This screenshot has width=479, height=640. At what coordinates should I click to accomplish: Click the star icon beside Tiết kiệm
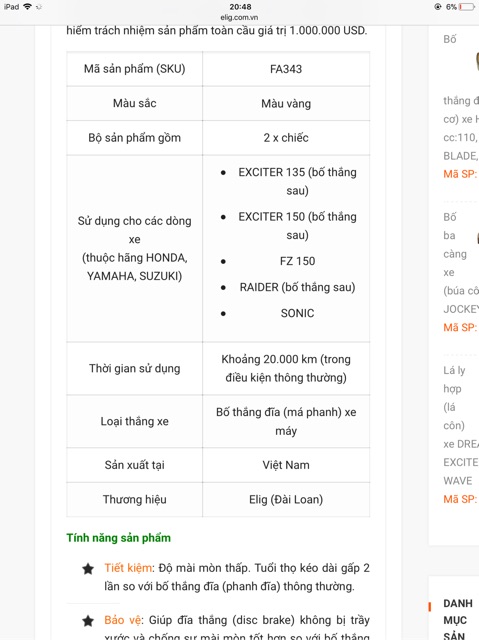[x=88, y=569]
